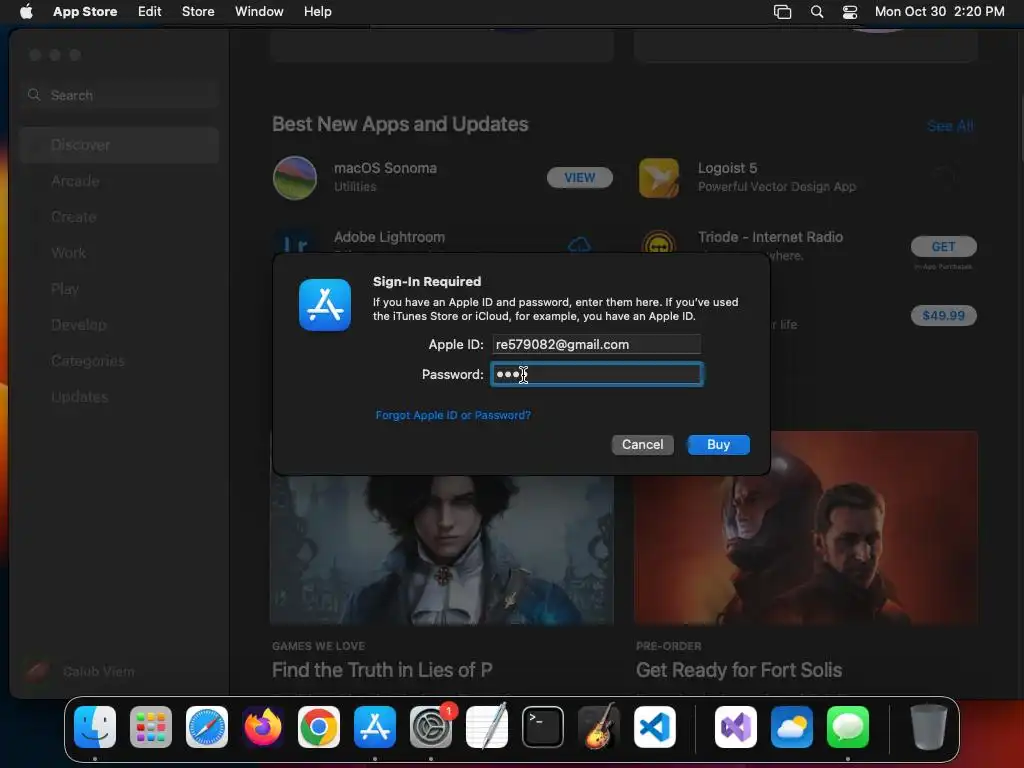Open the App Store menu in the menu bar
Viewport: 1024px width, 768px height.
[85, 12]
